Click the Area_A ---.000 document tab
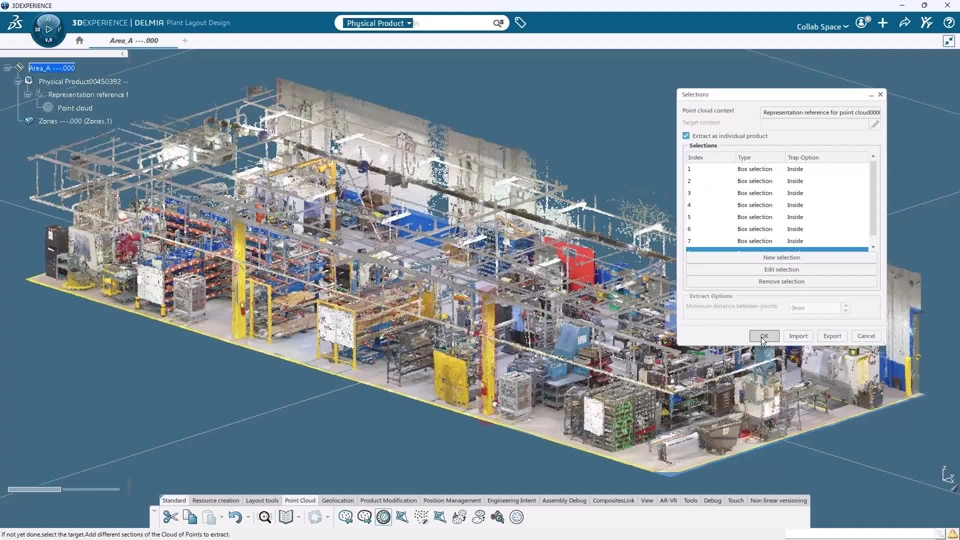960x540 pixels. [x=134, y=40]
